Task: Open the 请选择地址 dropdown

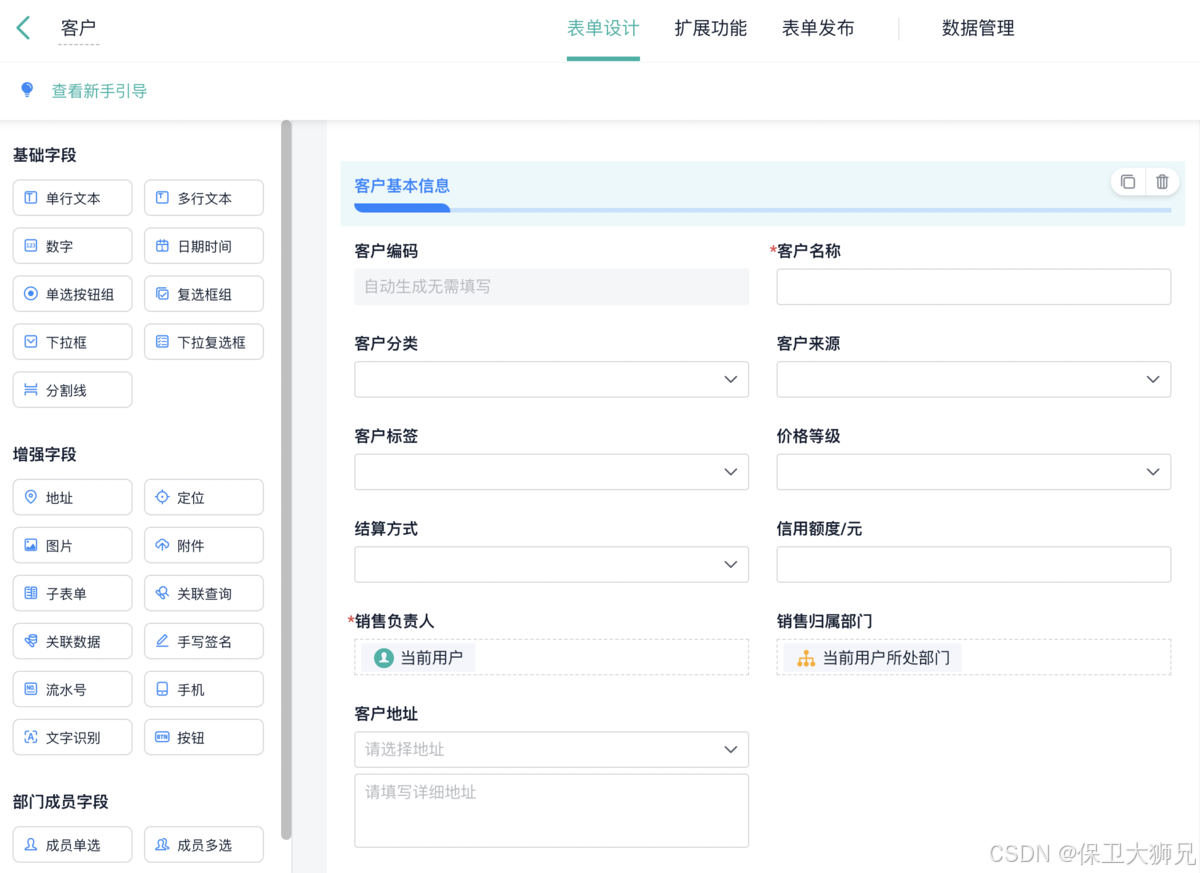Action: tap(551, 749)
